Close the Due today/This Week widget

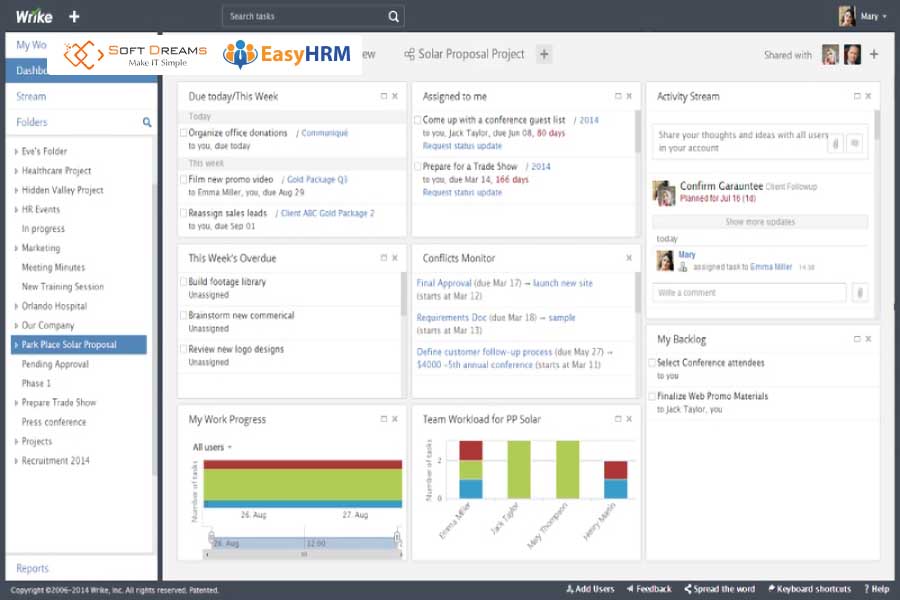pos(395,96)
